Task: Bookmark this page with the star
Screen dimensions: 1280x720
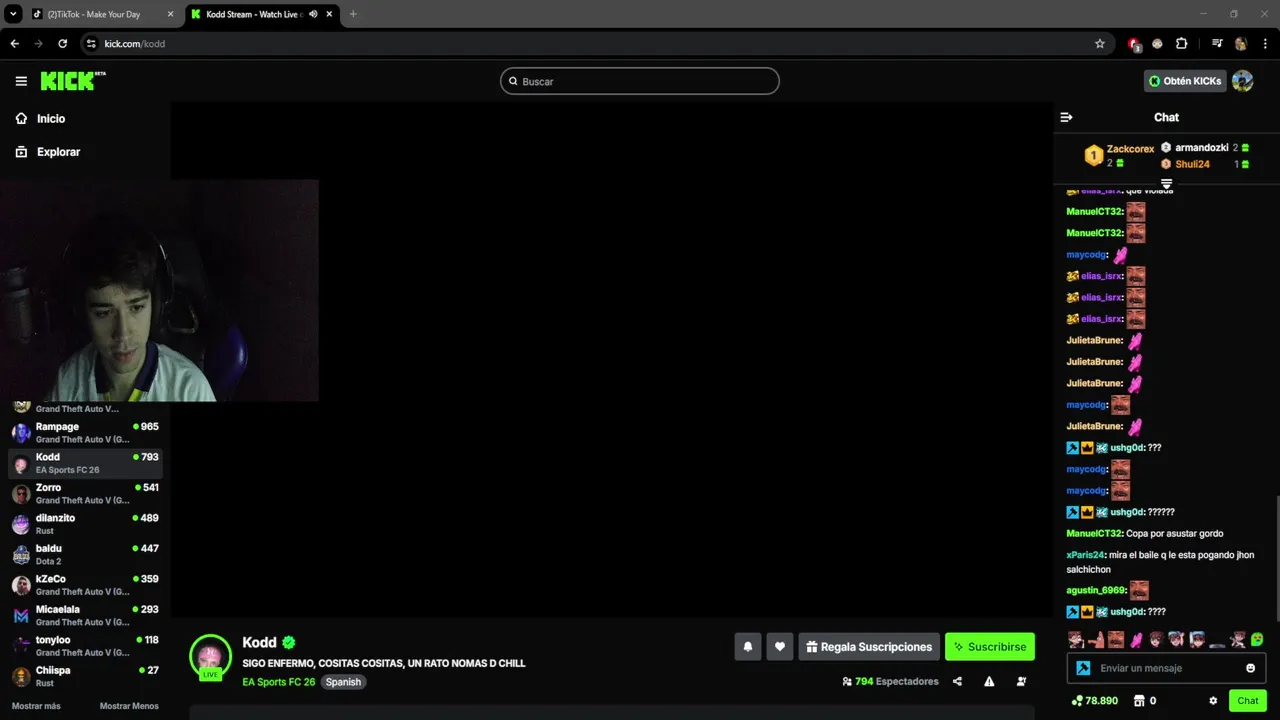Action: point(1100,44)
